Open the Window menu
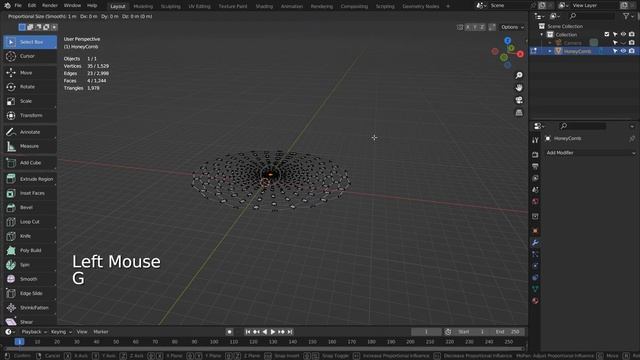The width and height of the screenshot is (640, 360). pyautogui.click(x=72, y=6)
